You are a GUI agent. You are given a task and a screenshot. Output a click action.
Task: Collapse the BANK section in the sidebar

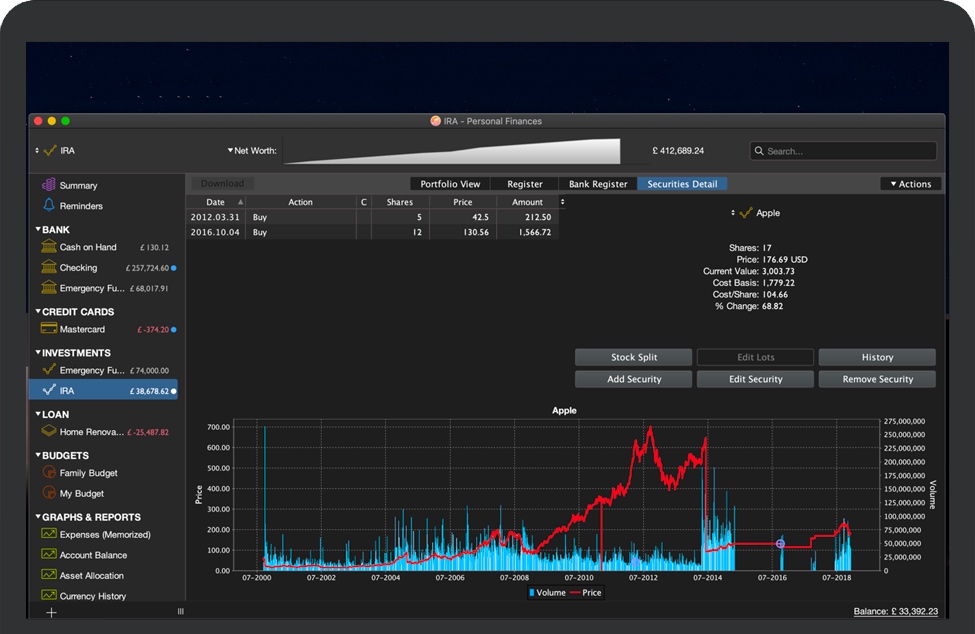(37, 230)
